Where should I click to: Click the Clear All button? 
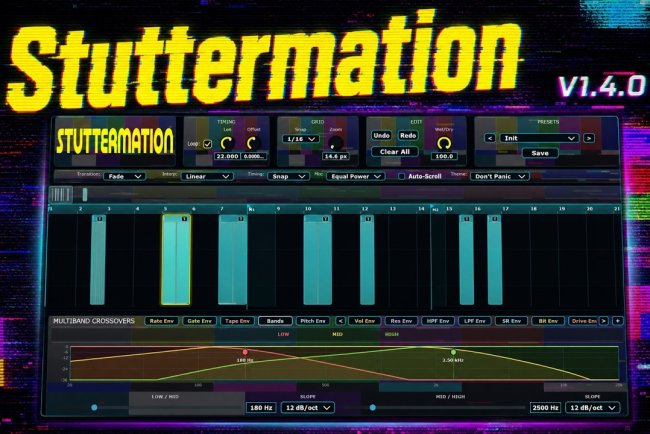pyautogui.click(x=395, y=152)
